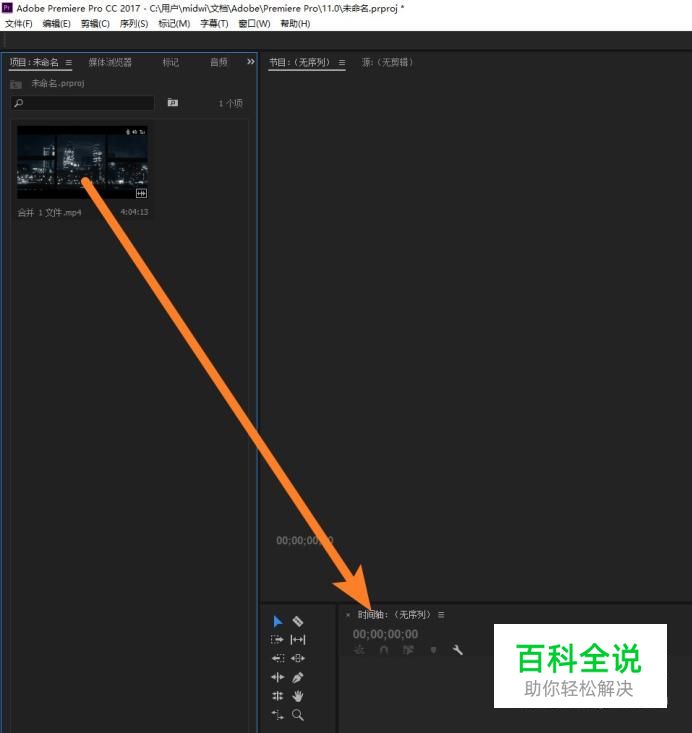This screenshot has width=692, height=733.
Task: Select the 项目:未命名 tab
Action: [34, 62]
